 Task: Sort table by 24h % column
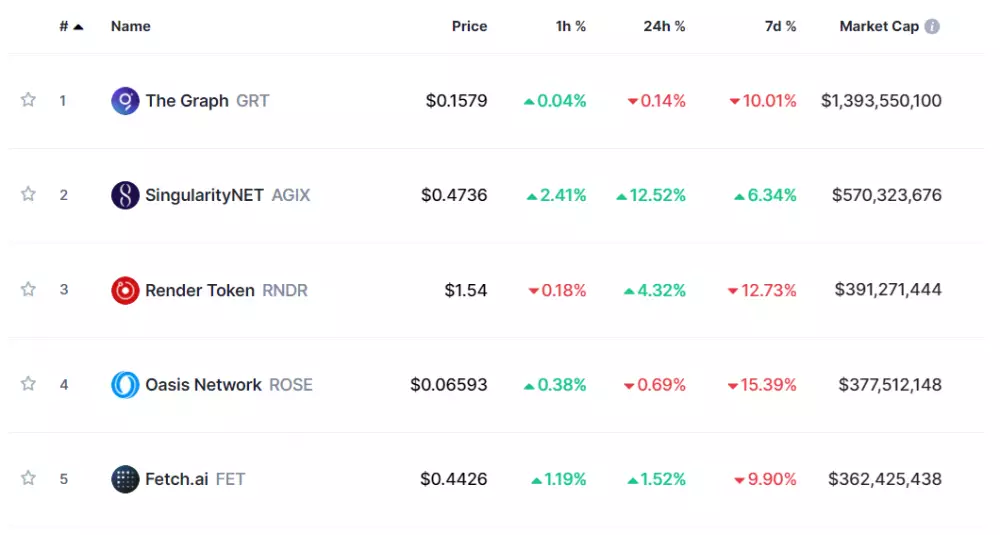664,27
